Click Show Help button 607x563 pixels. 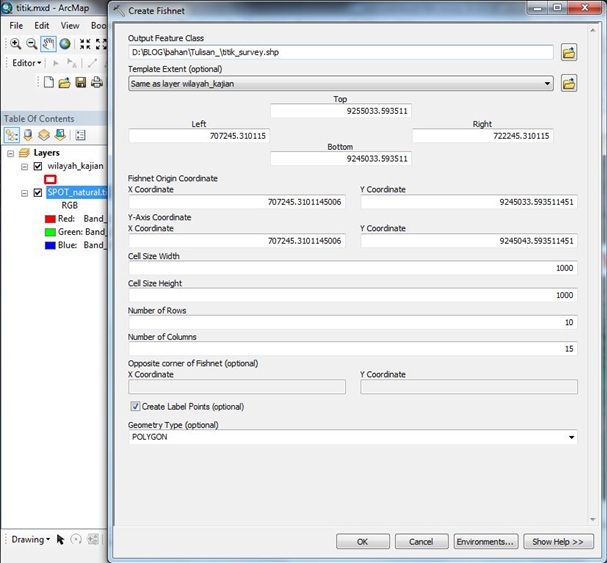pos(558,541)
